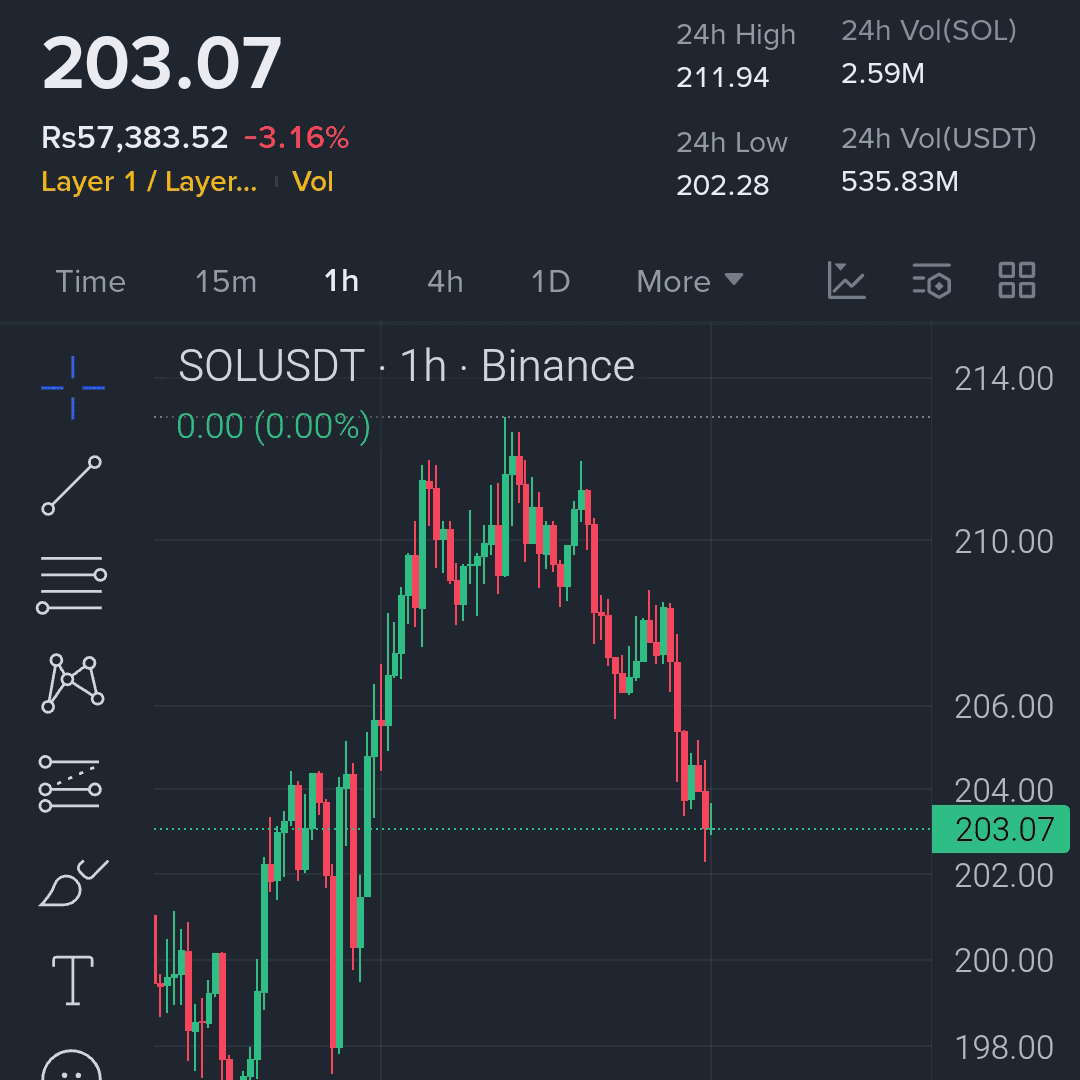Screen dimensions: 1080x1080
Task: Select the 1D timeframe
Action: point(550,282)
